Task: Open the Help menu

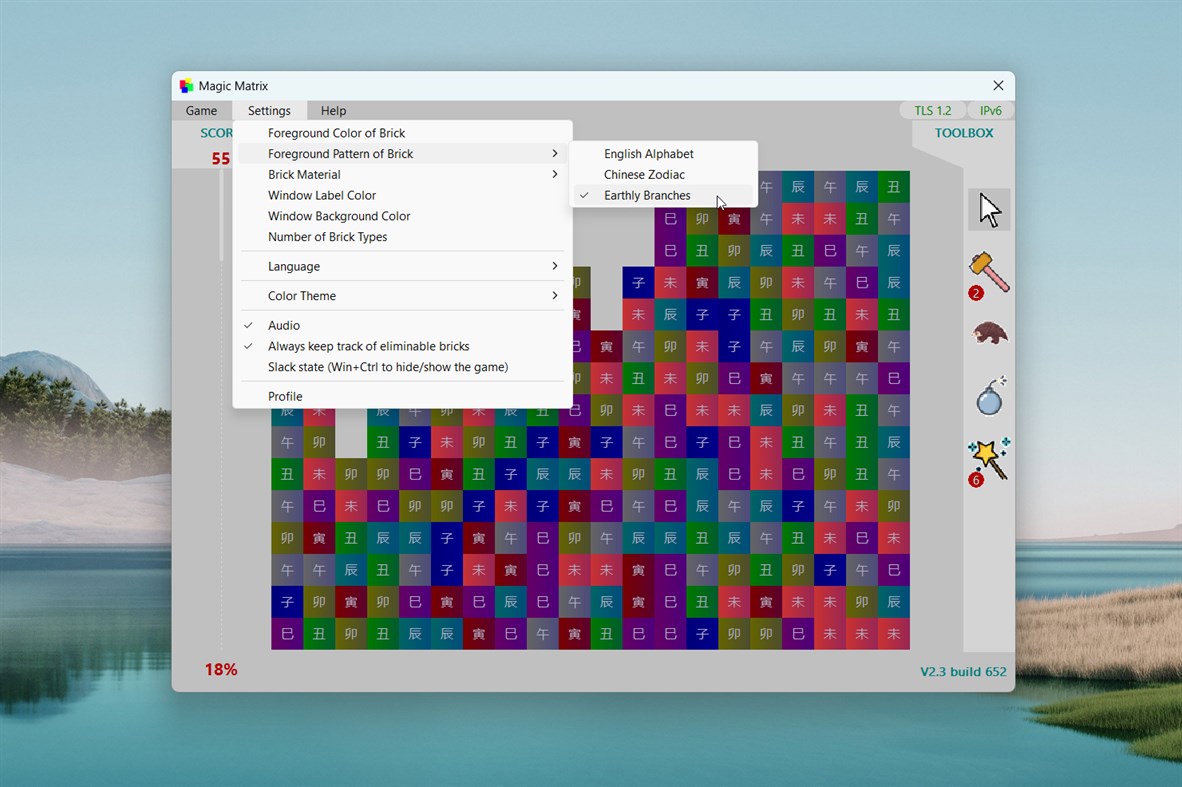Action: click(333, 110)
